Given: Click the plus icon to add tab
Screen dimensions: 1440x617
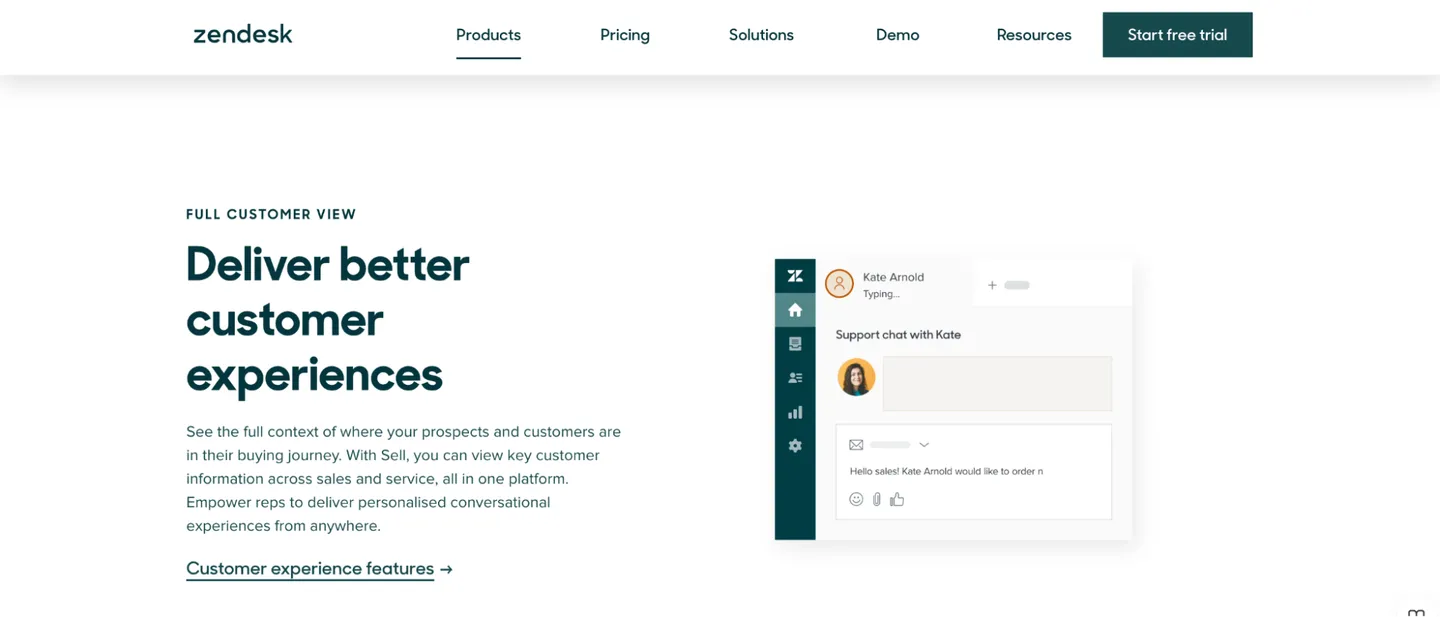Looking at the screenshot, I should (x=992, y=285).
